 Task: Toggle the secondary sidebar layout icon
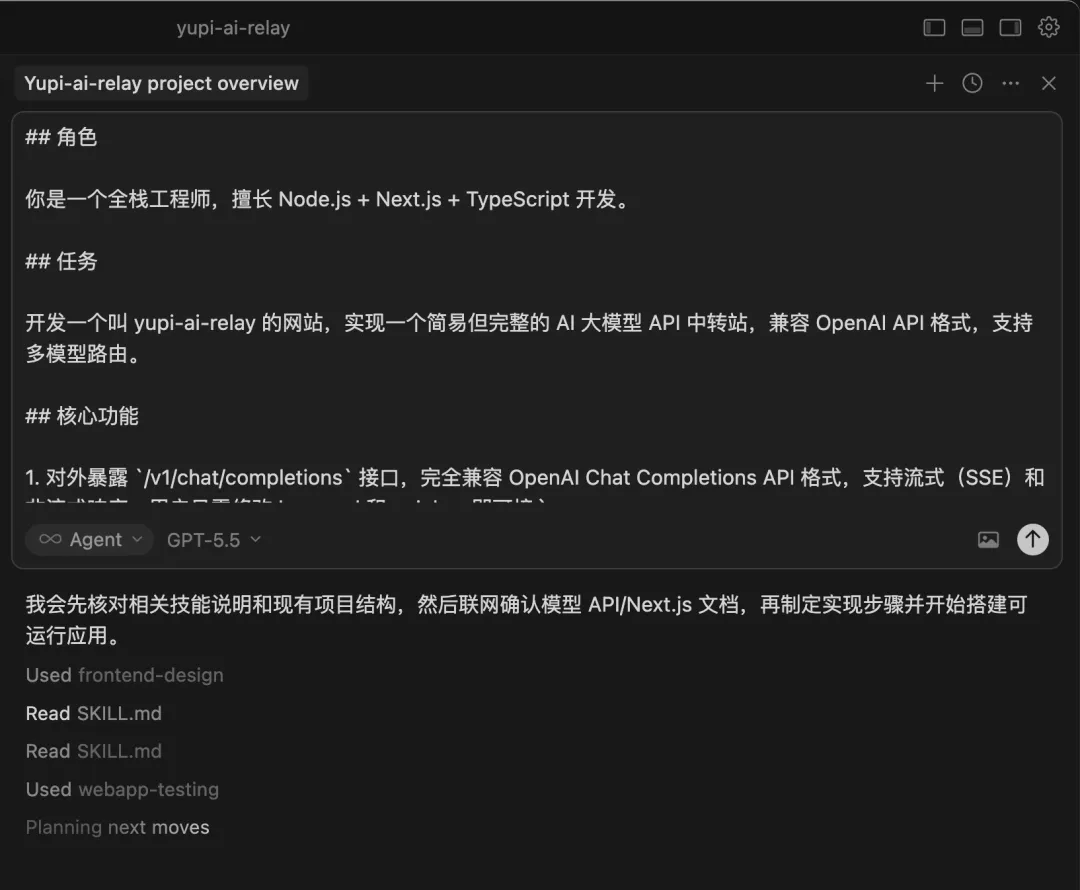click(1010, 28)
